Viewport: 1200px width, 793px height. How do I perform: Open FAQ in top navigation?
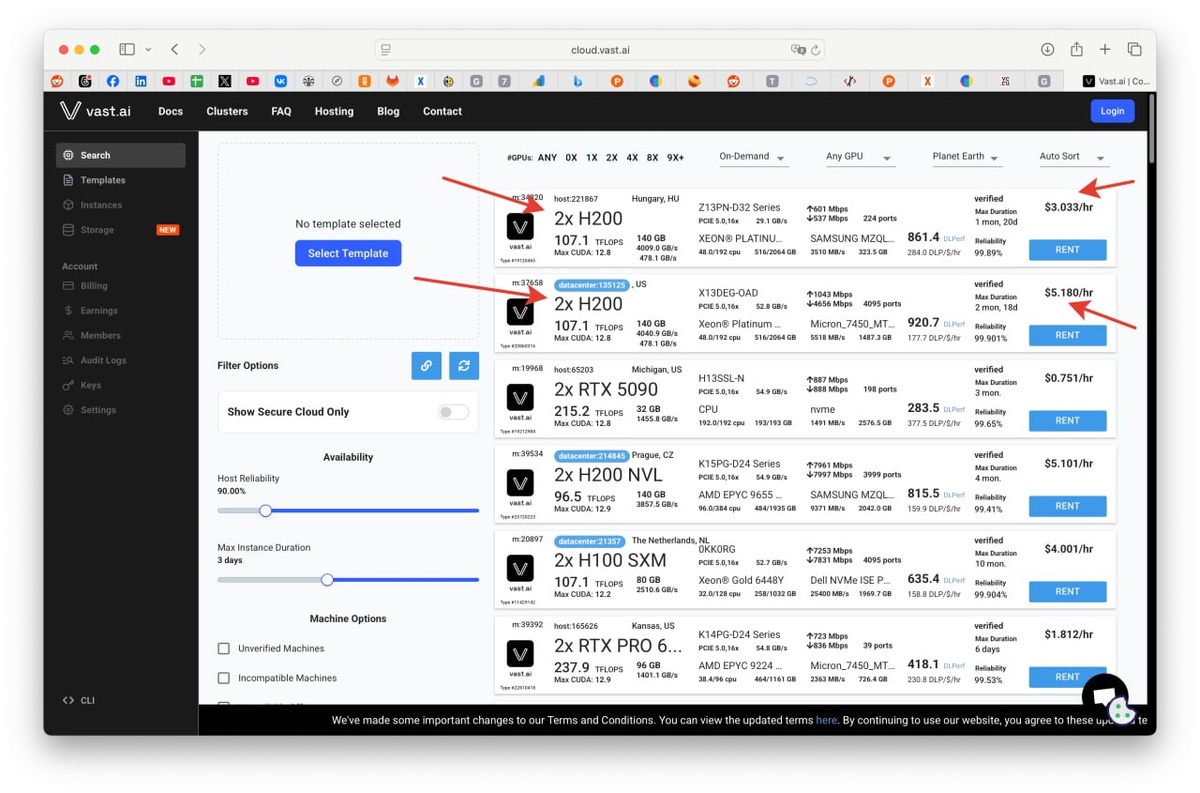click(x=281, y=111)
